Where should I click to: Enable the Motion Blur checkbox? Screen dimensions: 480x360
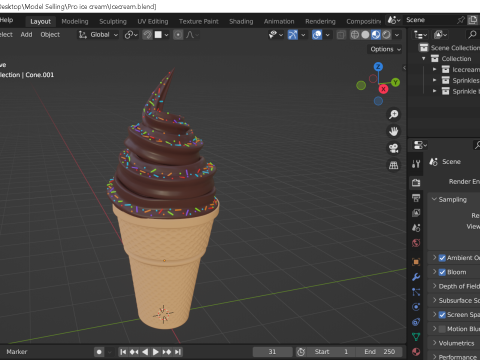pos(442,329)
